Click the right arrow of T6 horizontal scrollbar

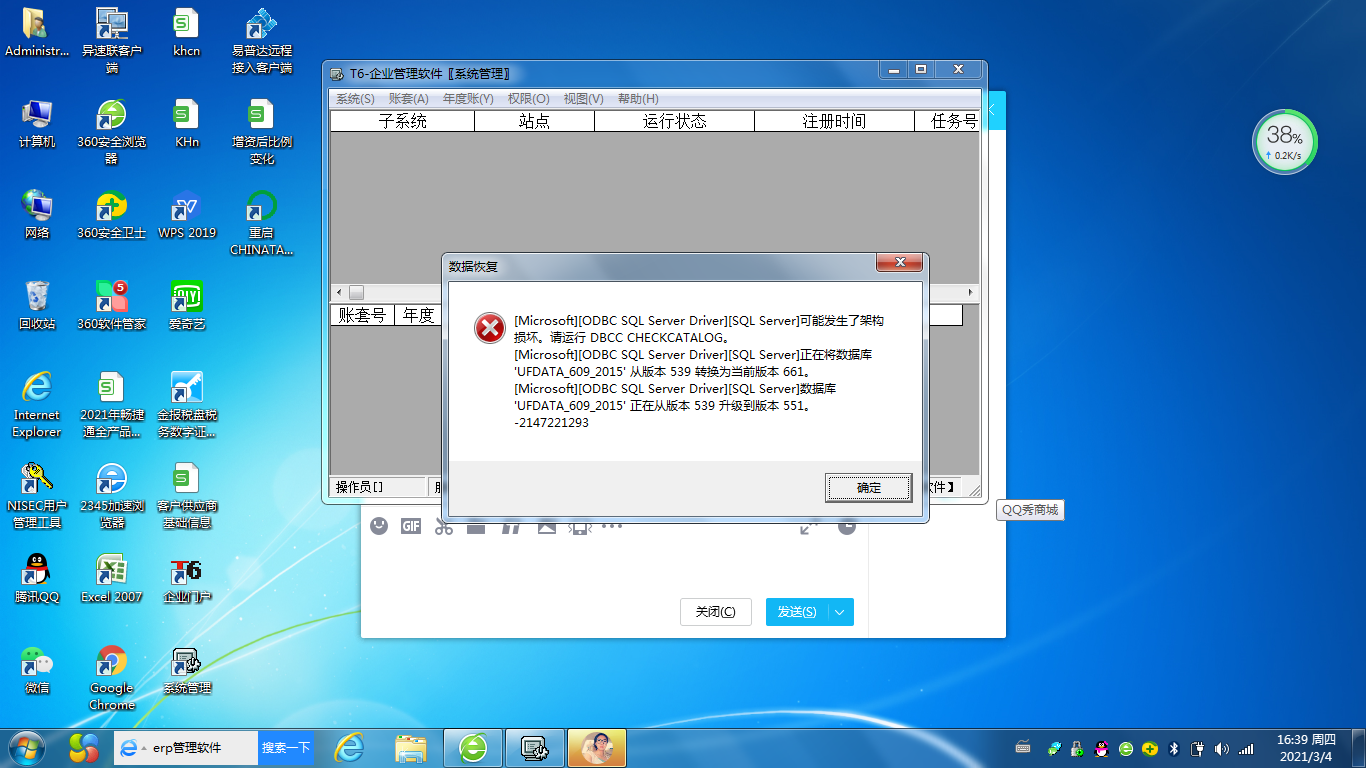(971, 292)
